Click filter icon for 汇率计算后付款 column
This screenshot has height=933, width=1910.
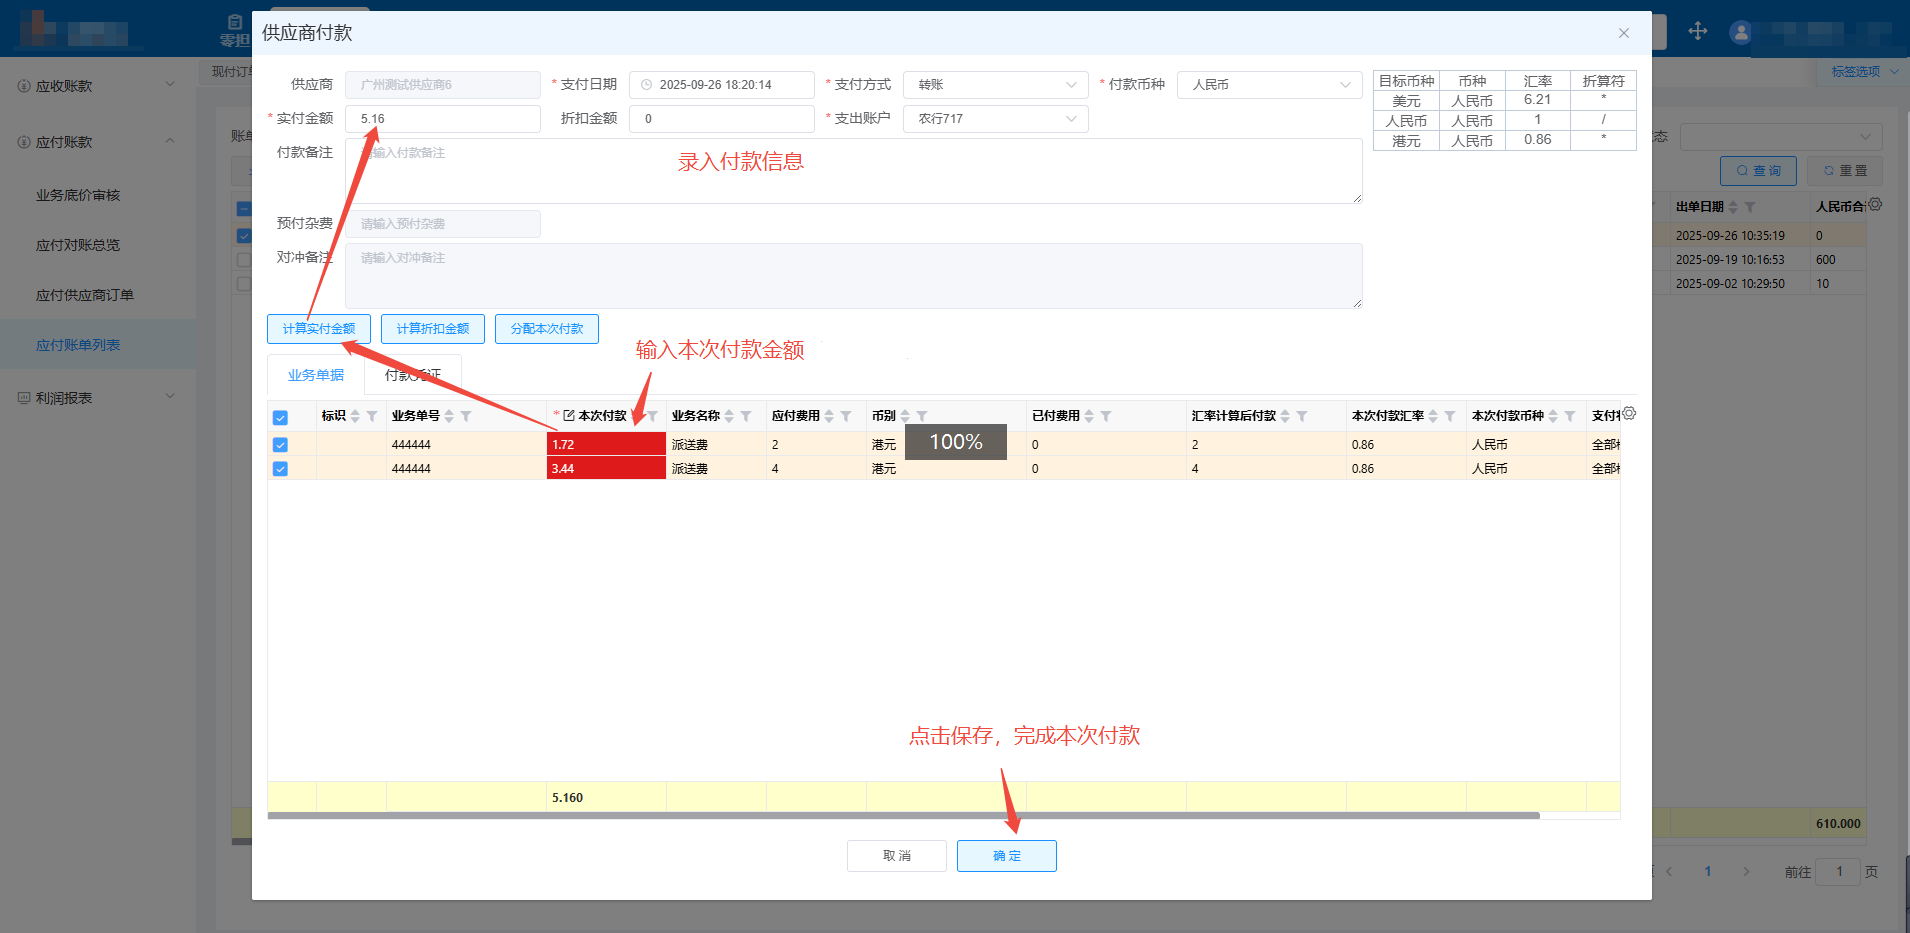click(1302, 416)
